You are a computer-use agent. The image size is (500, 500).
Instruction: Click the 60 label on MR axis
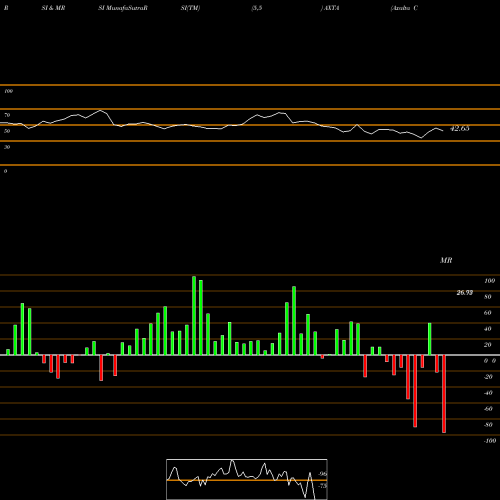pos(488,313)
